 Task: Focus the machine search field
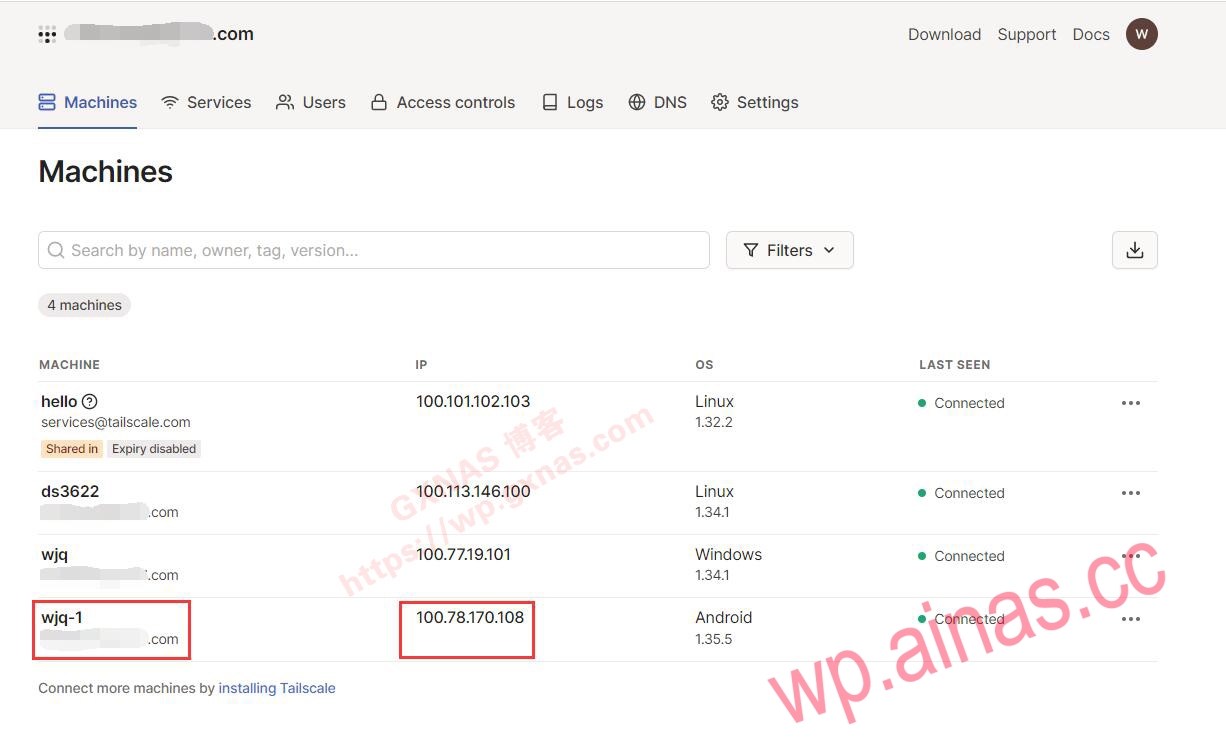pos(374,250)
